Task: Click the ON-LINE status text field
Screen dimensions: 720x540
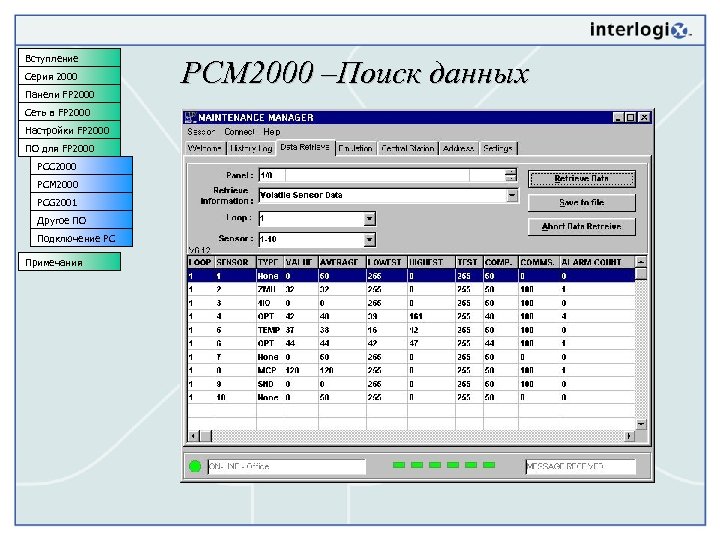Action: (x=287, y=466)
